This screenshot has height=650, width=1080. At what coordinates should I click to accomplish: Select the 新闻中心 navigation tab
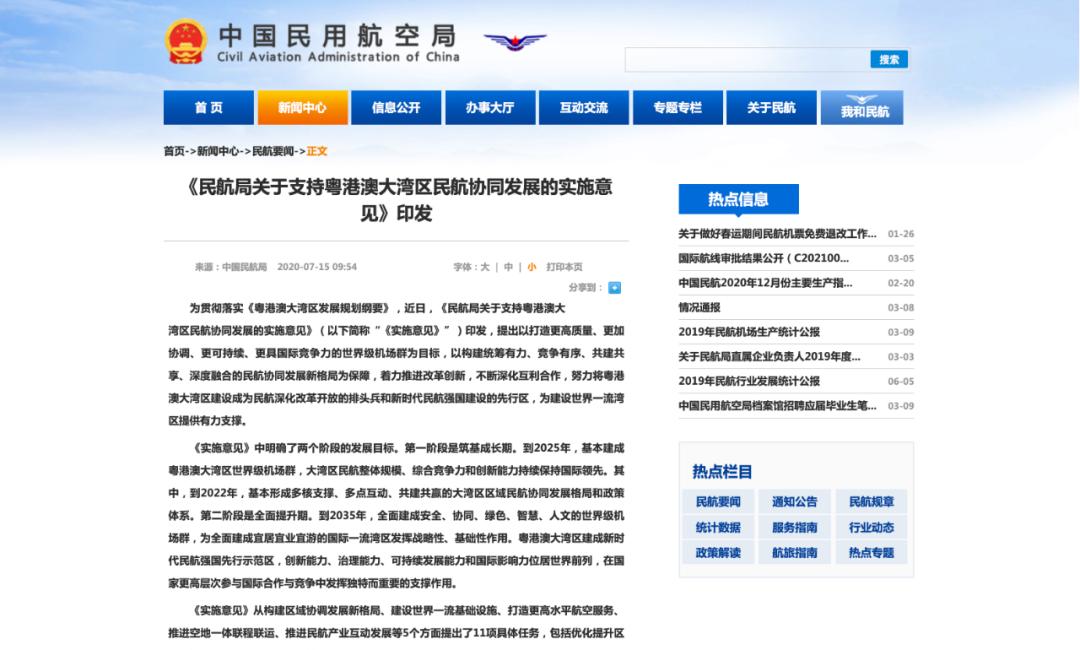tap(302, 108)
